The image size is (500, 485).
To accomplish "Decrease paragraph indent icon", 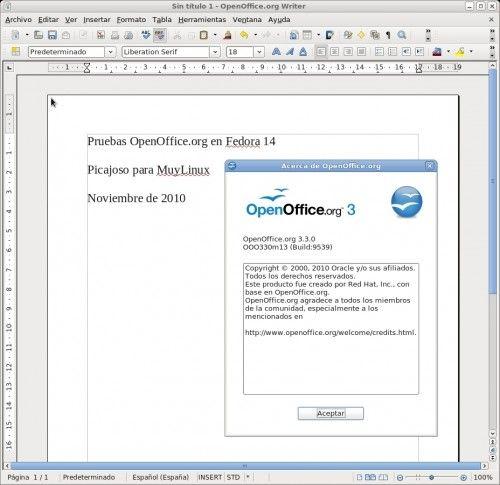I will 406,52.
